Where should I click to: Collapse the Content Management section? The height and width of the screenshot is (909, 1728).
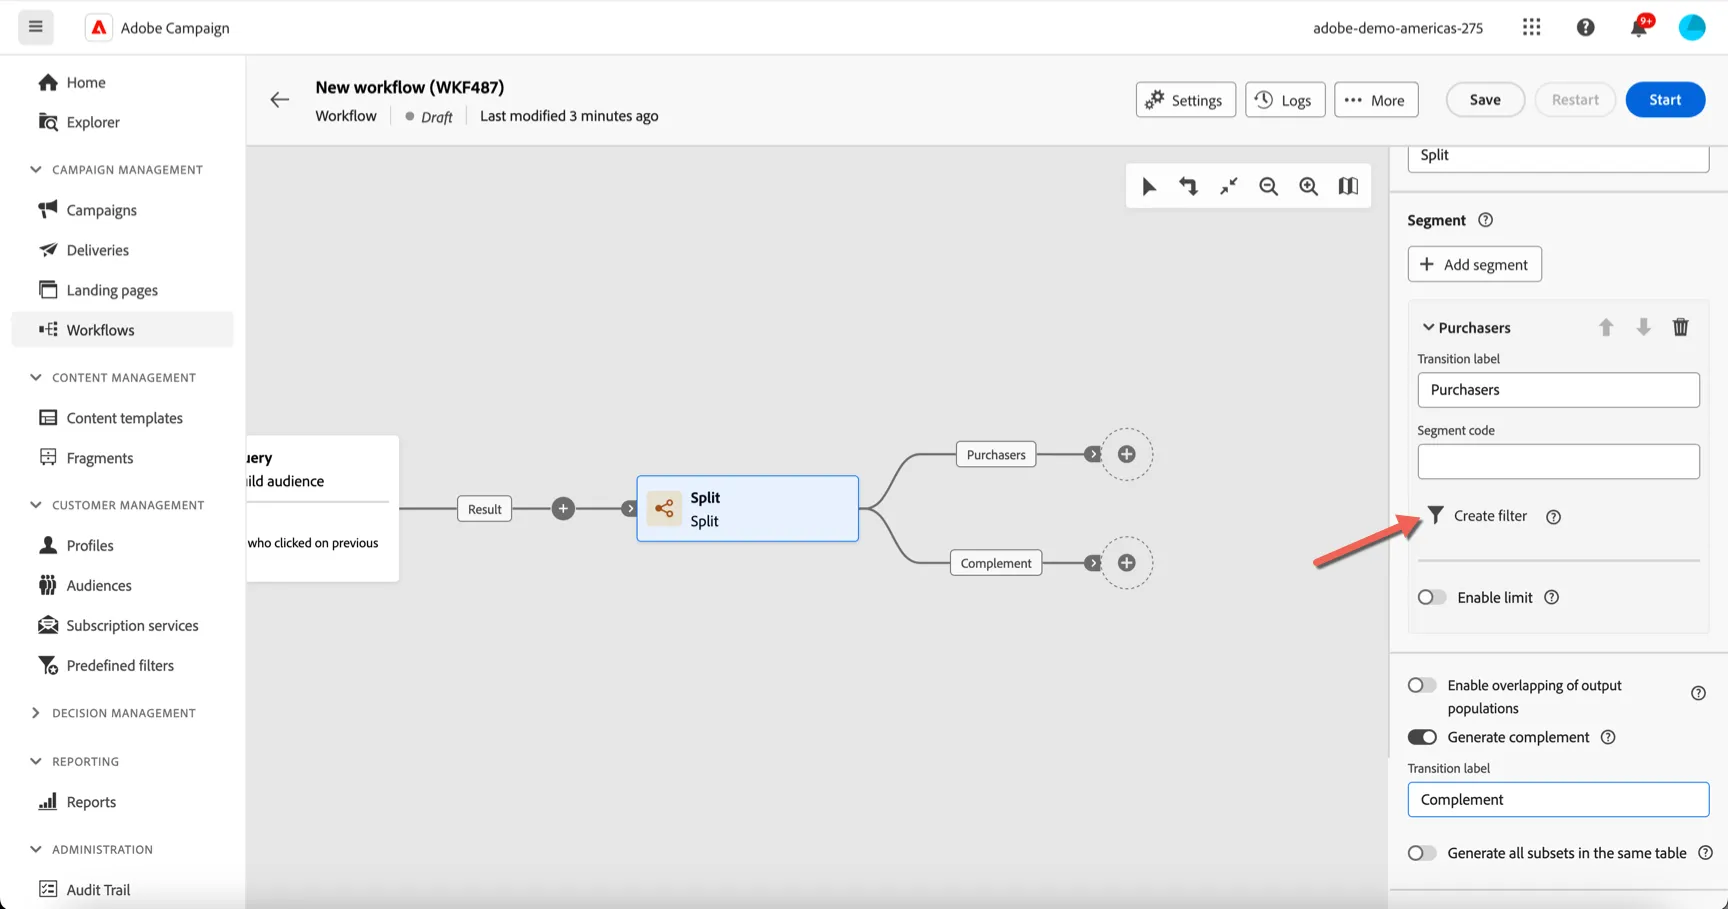coord(36,377)
